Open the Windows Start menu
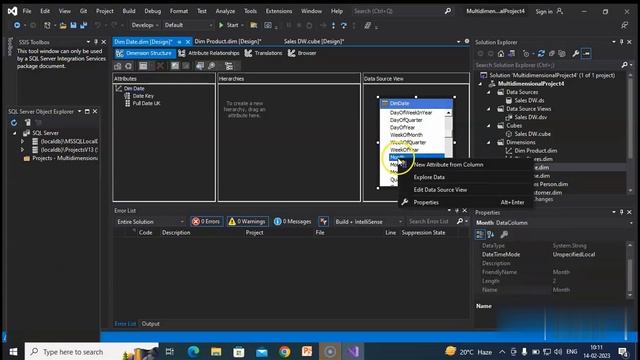The width and height of the screenshot is (640, 360). (x=13, y=351)
